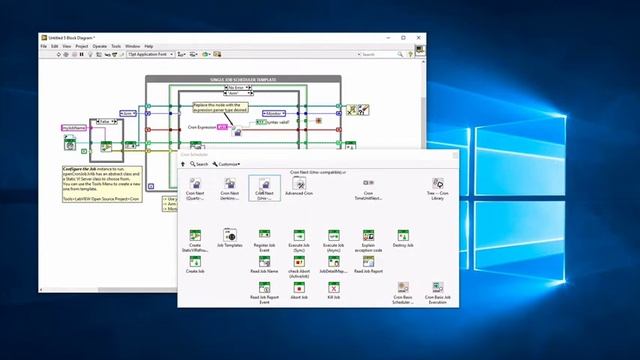Open the Tools menu
This screenshot has width=640, height=360.
[116, 47]
